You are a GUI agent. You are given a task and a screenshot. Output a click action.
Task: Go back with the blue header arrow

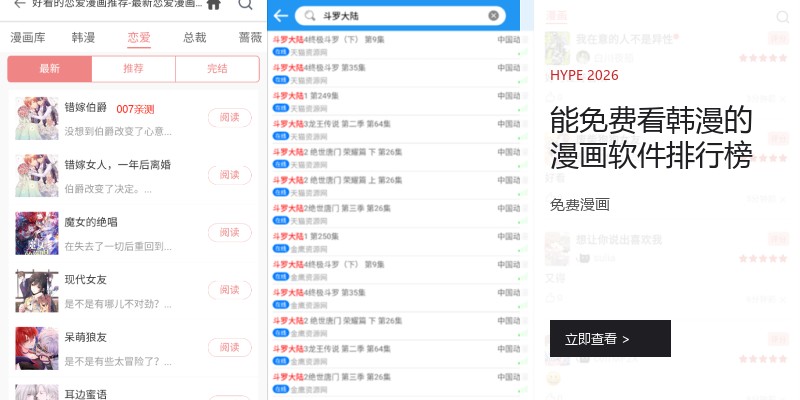click(281, 16)
